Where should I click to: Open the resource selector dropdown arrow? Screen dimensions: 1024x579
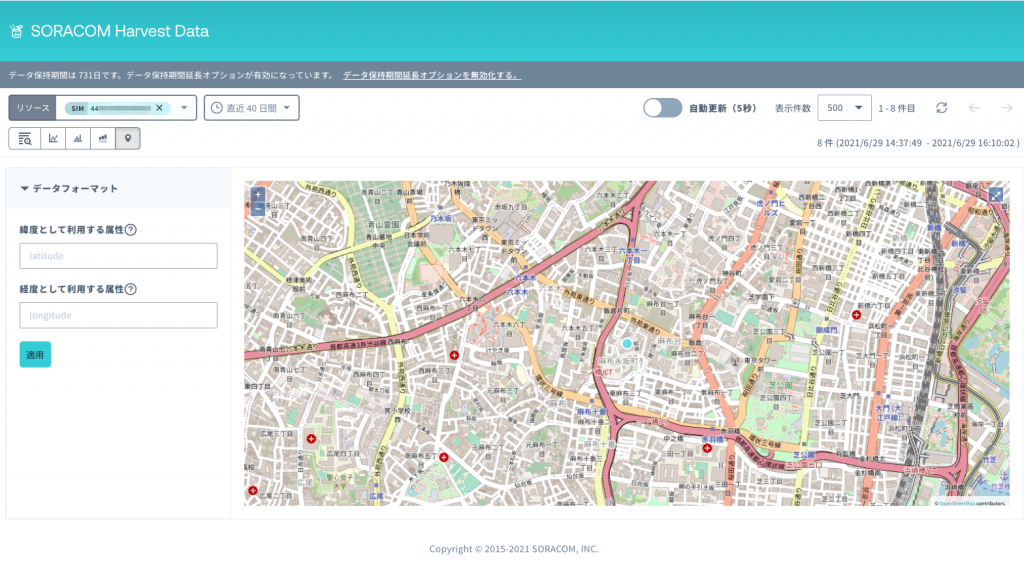pyautogui.click(x=184, y=108)
